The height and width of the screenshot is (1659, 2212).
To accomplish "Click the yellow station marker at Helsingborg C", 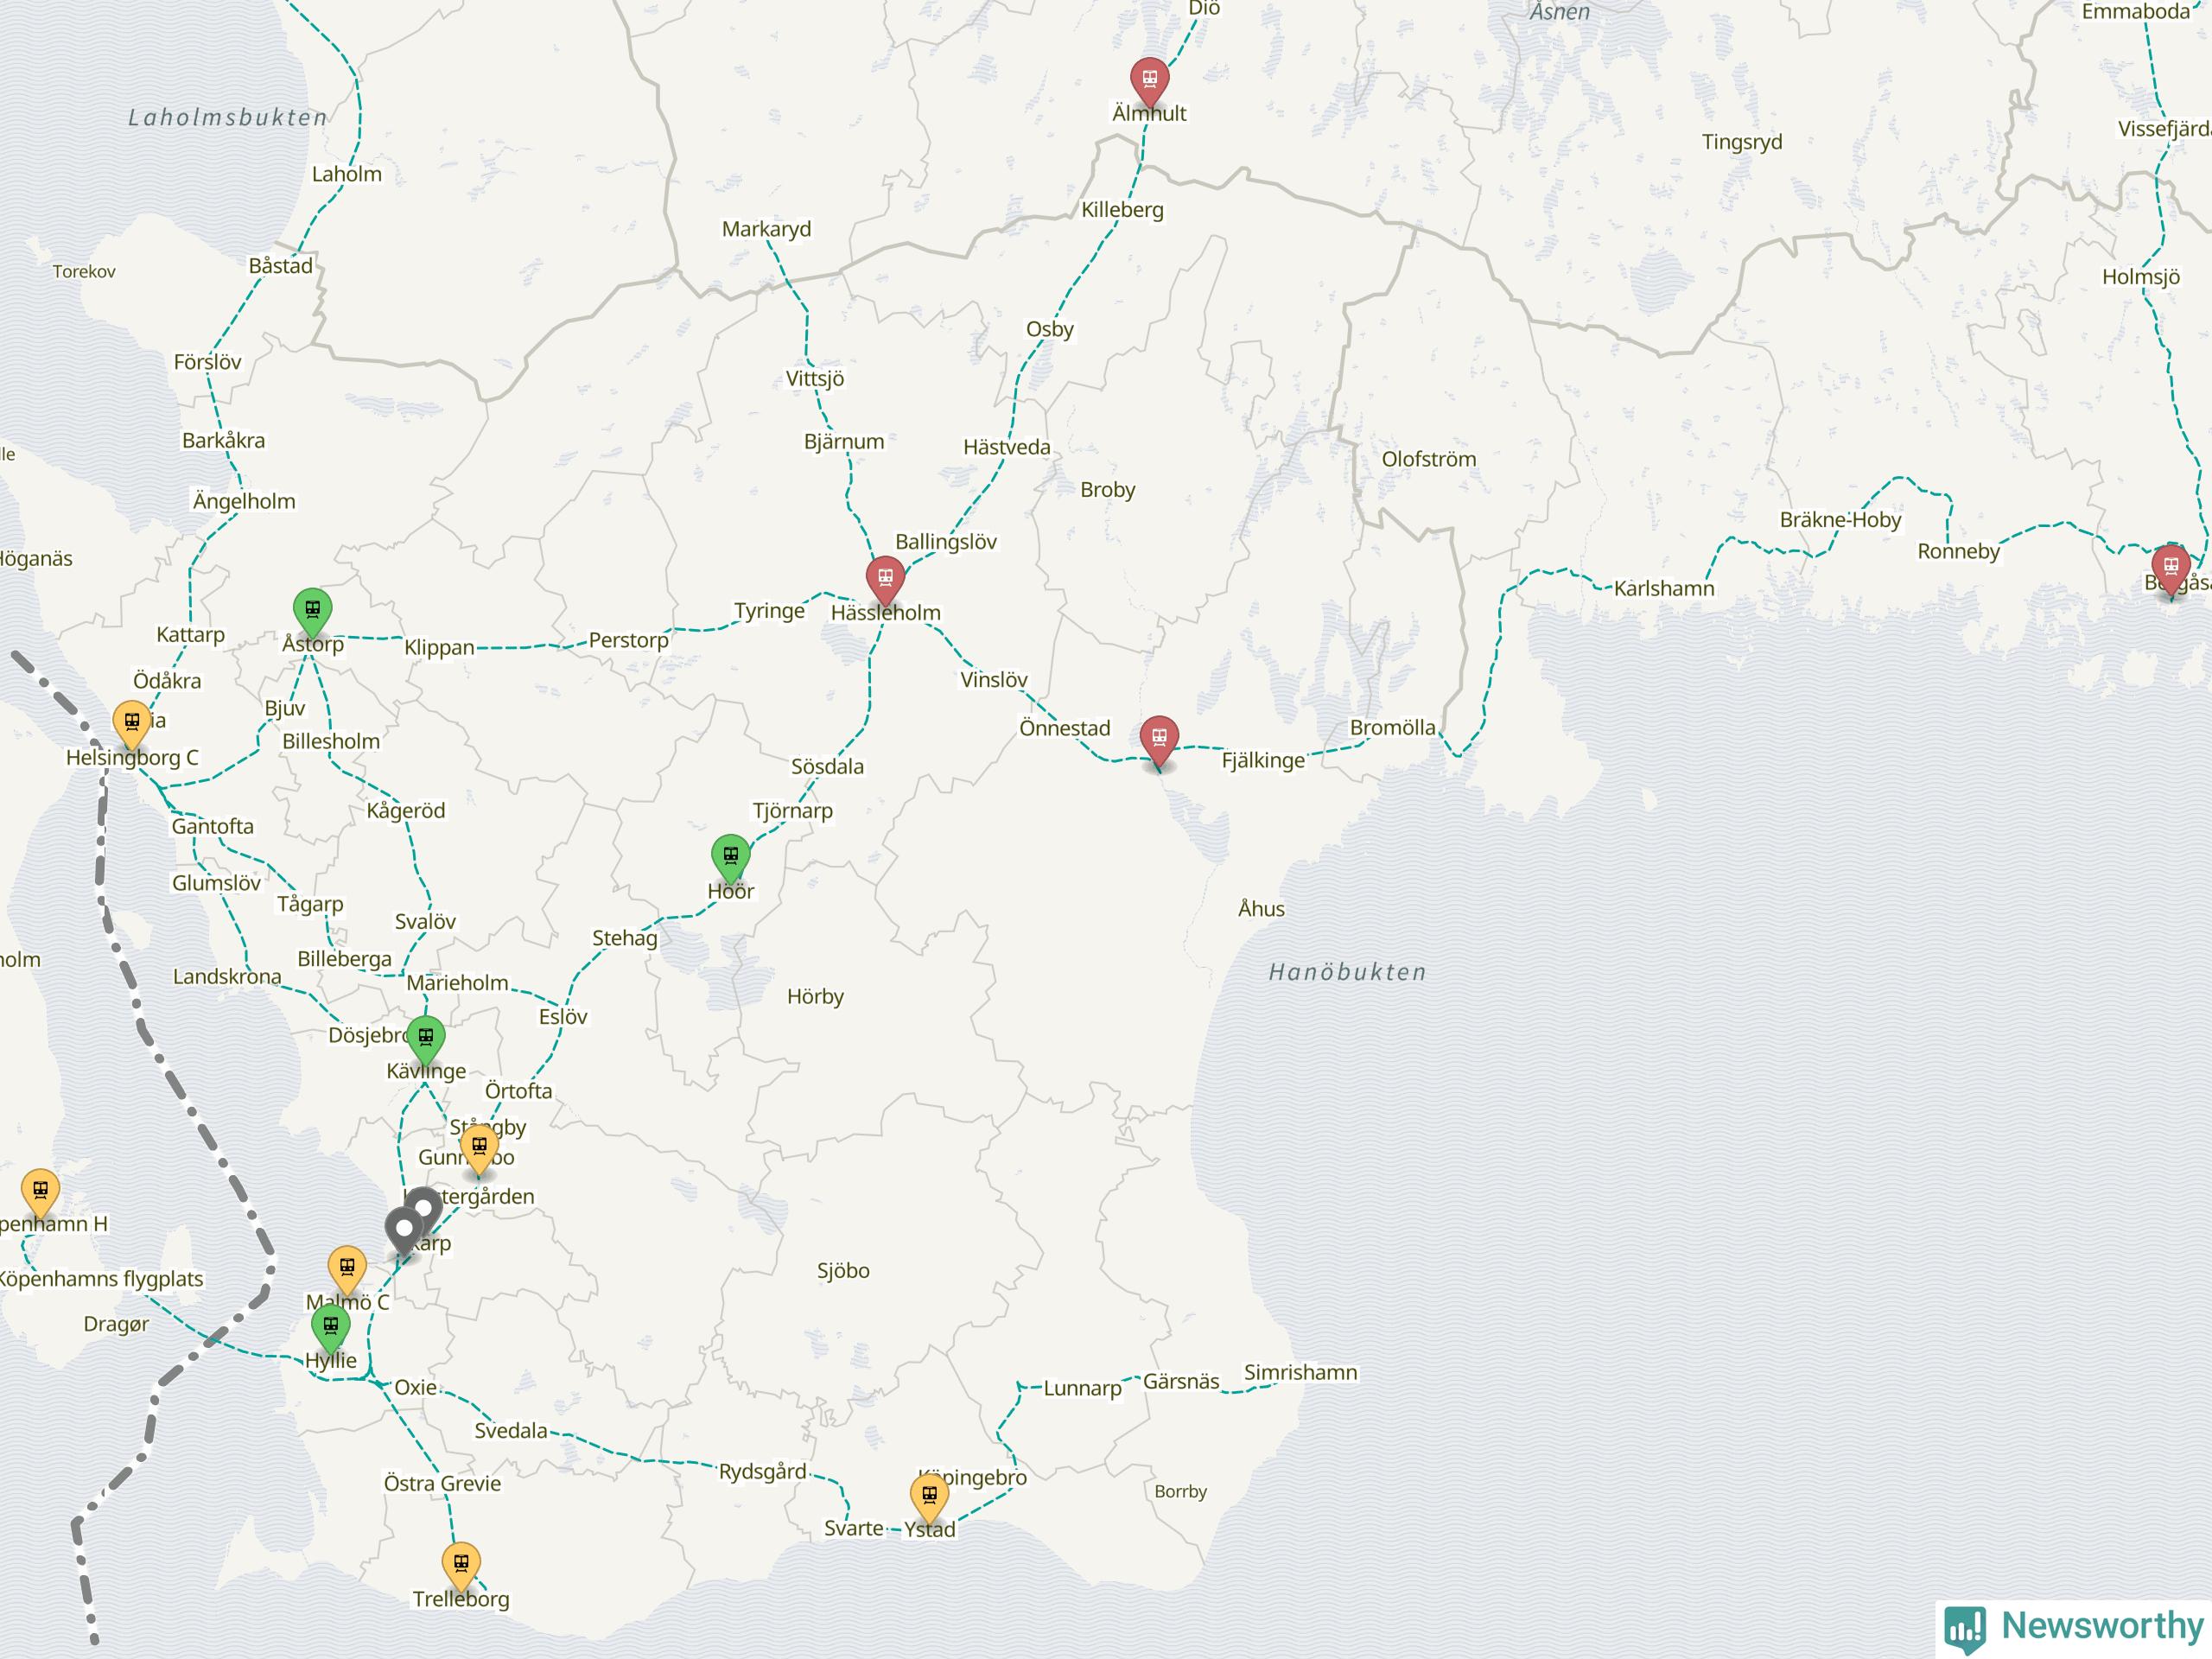I will click(131, 724).
